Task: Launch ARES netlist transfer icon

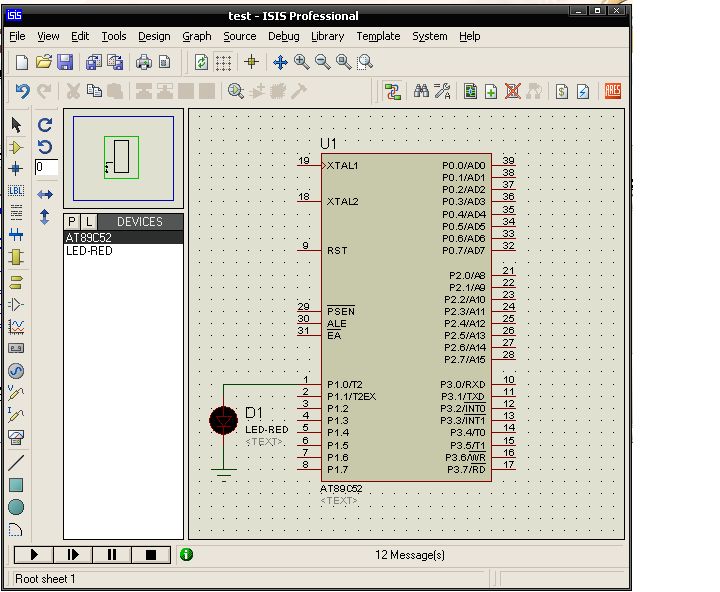Action: tap(613, 91)
